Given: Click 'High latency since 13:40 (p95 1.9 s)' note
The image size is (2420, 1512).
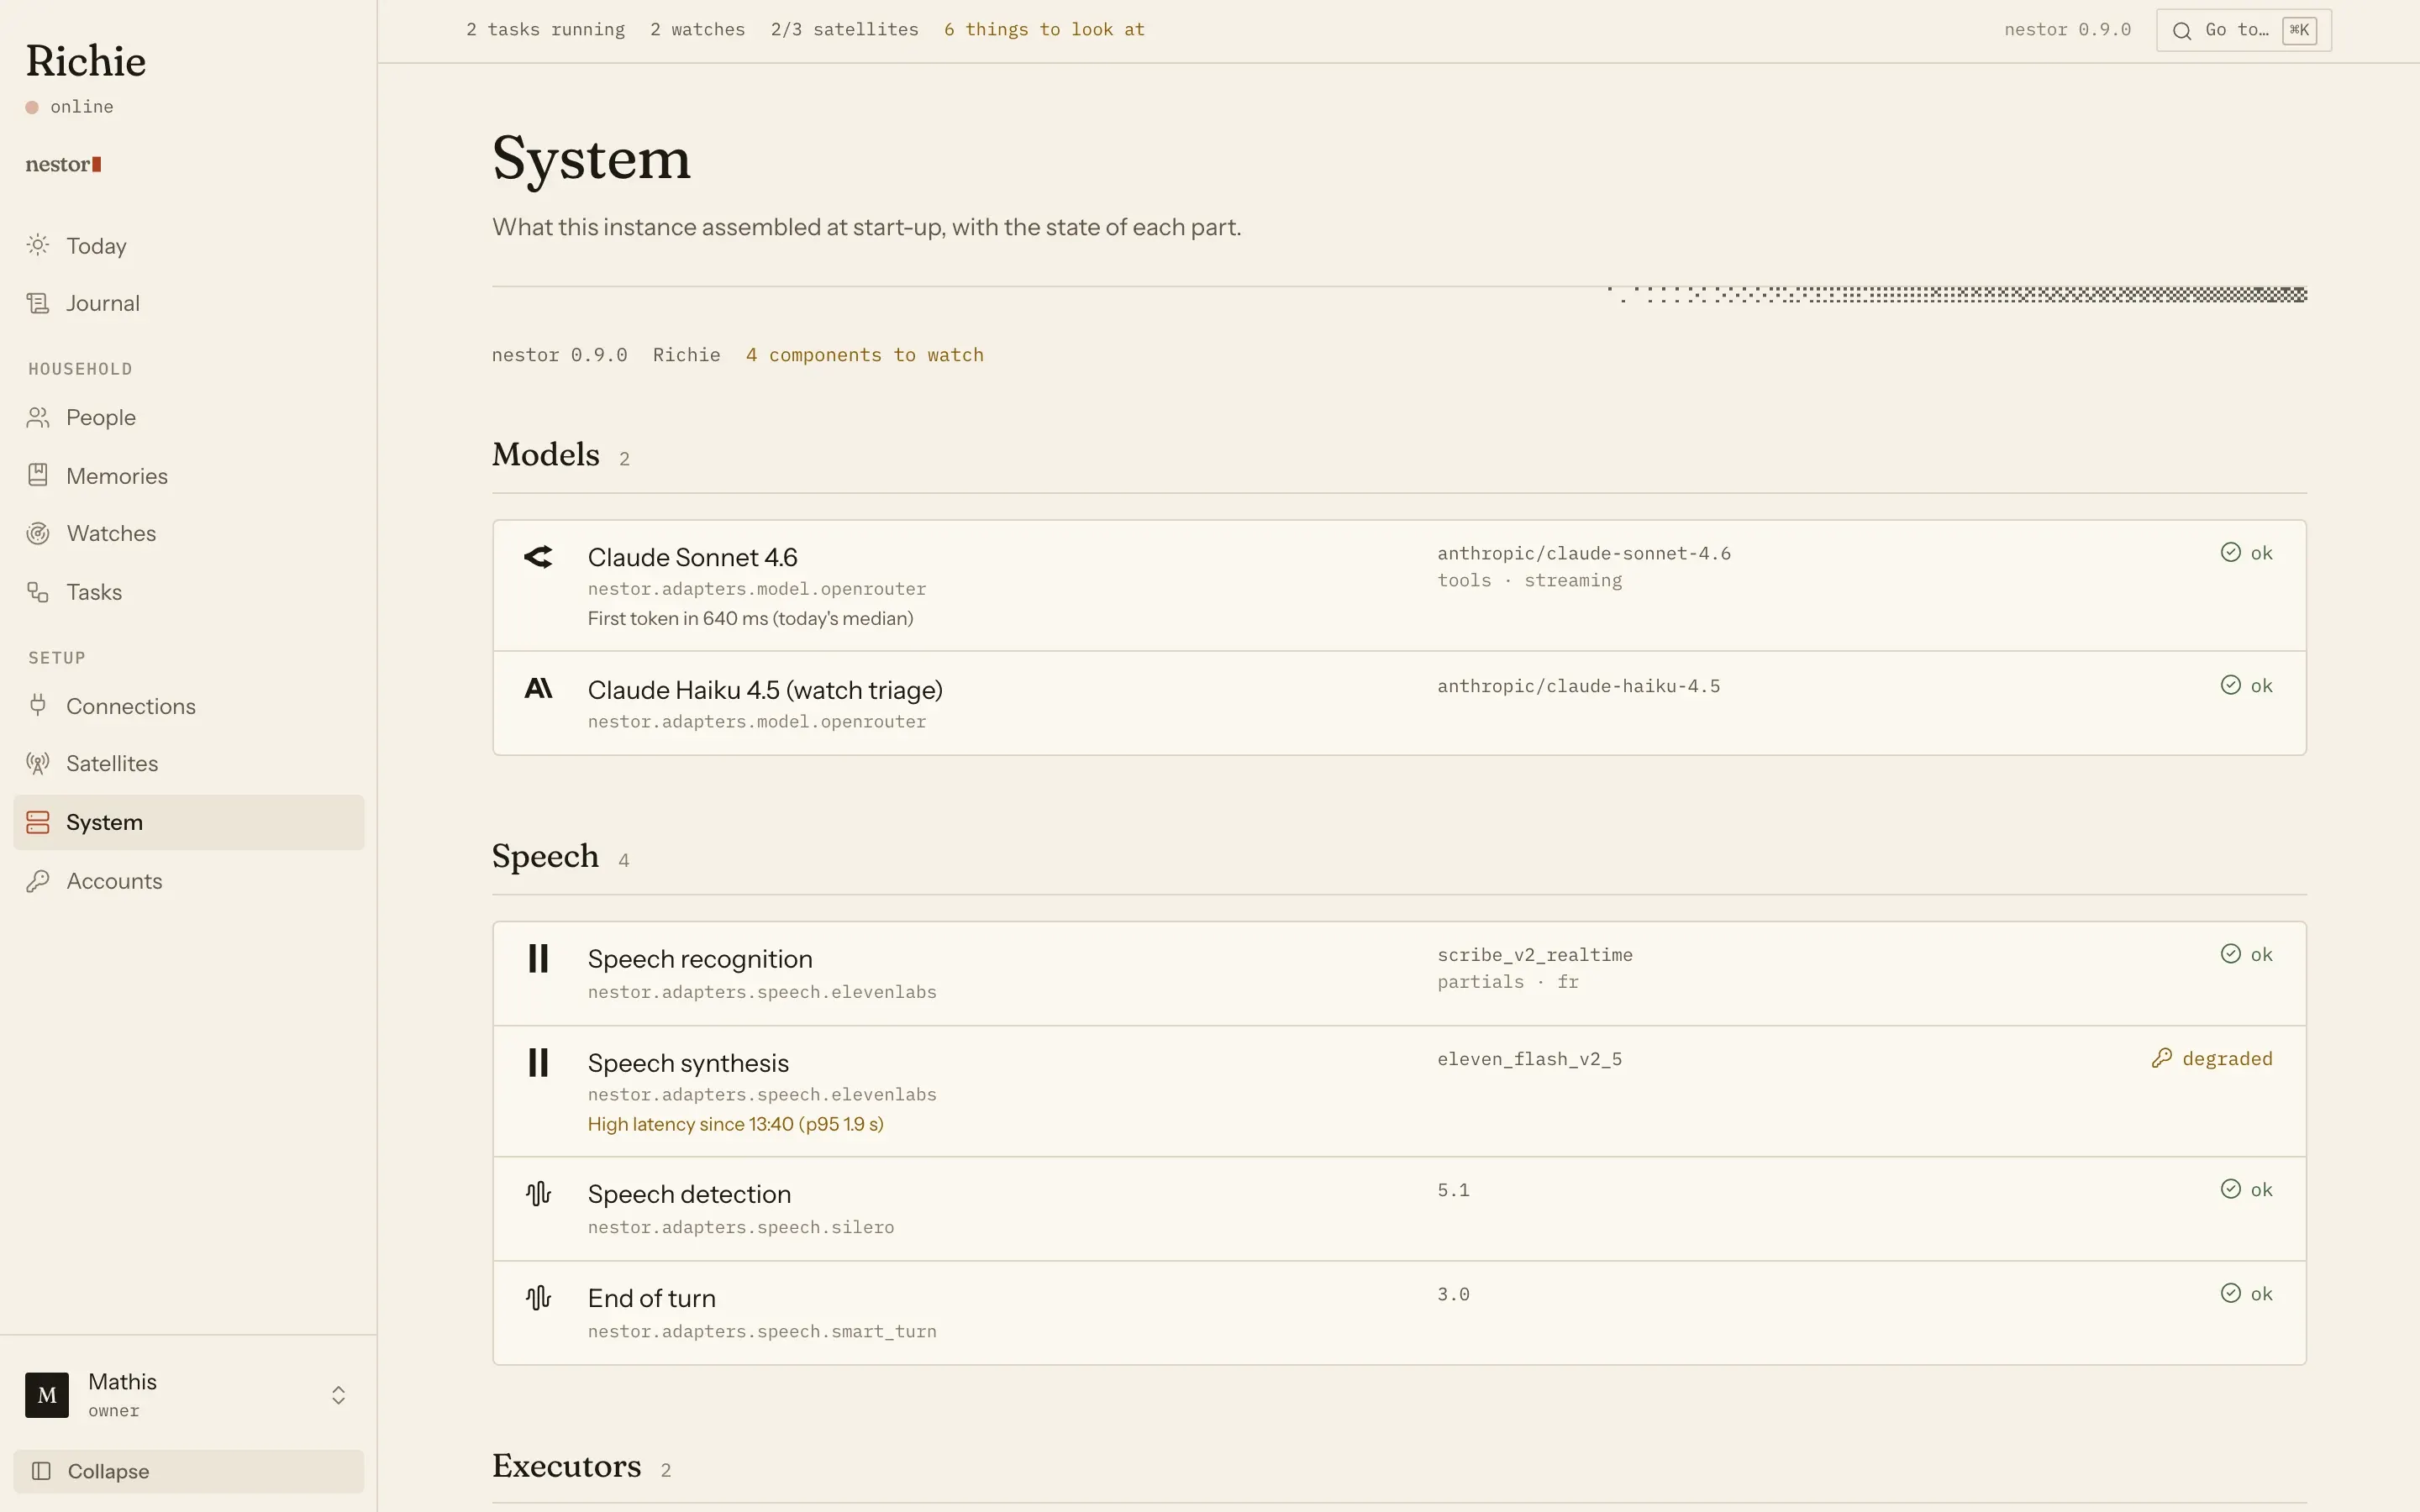Looking at the screenshot, I should (x=735, y=1124).
